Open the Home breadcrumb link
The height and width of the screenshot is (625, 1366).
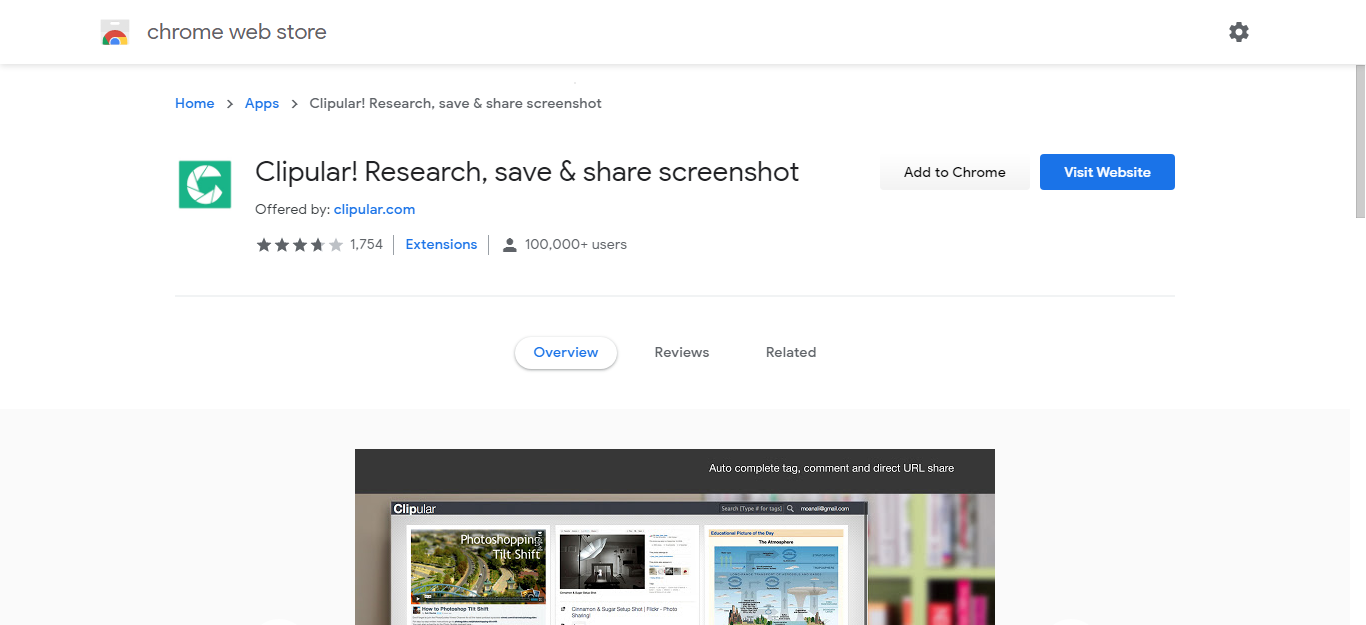(195, 103)
